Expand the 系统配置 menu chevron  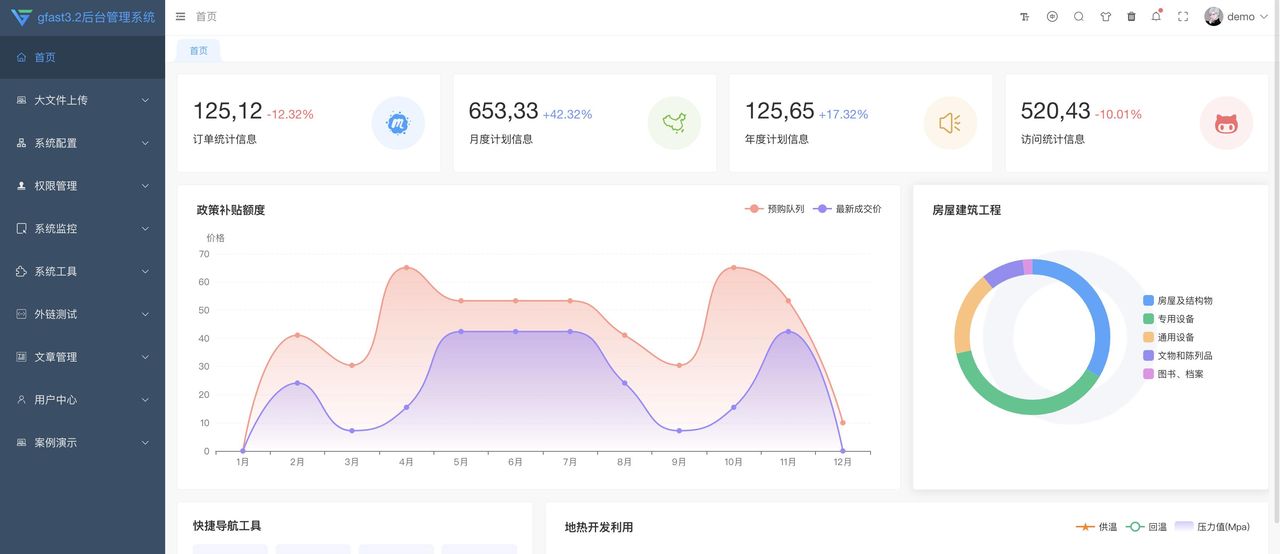pyautogui.click(x=145, y=143)
